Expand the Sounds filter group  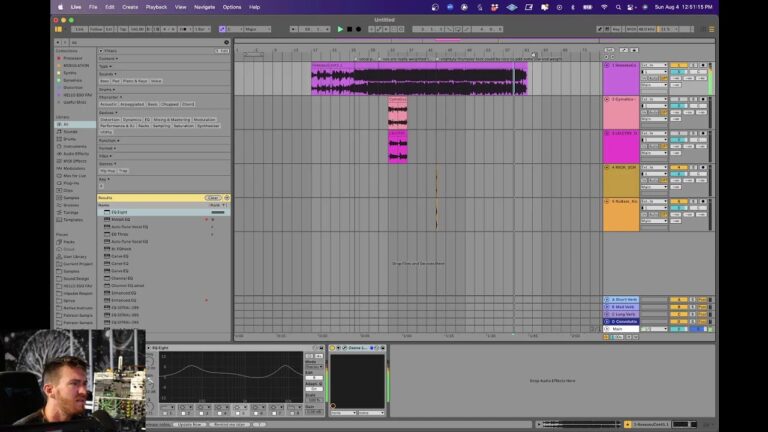coord(106,73)
